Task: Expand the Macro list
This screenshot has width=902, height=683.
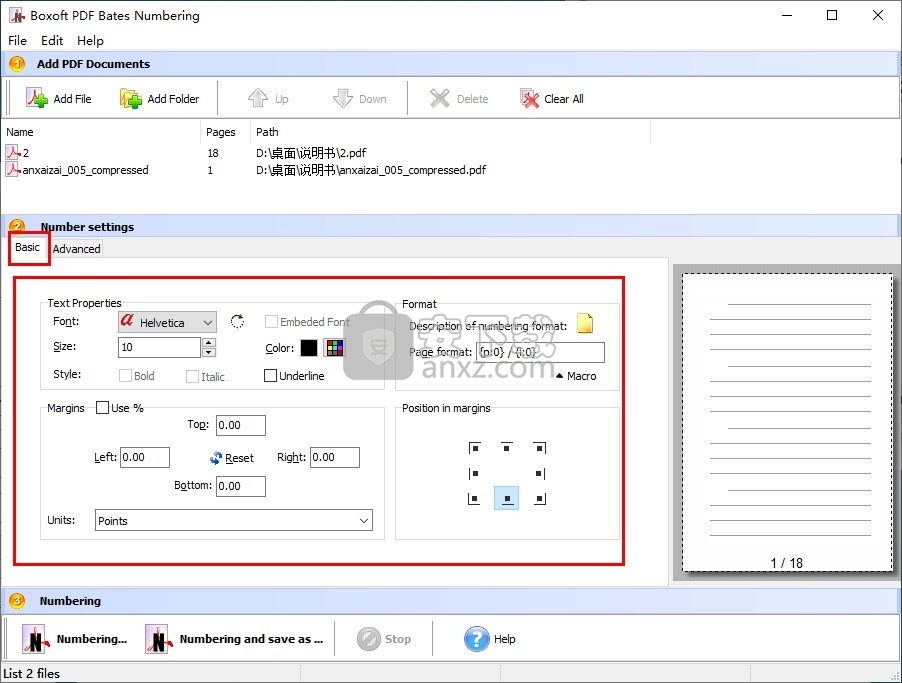Action: coord(576,376)
